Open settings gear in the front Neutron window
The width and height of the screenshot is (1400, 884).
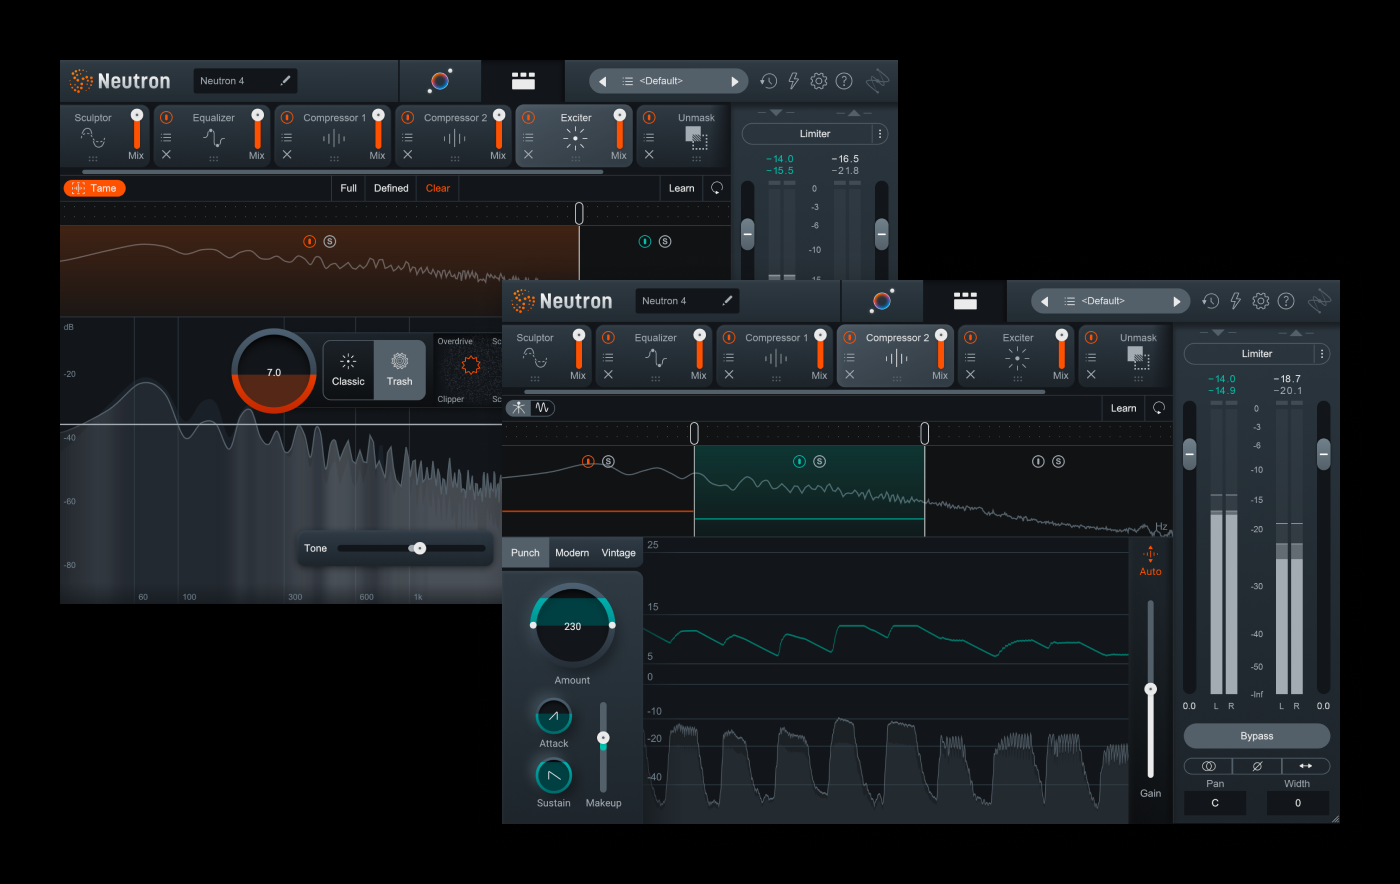tap(1260, 301)
